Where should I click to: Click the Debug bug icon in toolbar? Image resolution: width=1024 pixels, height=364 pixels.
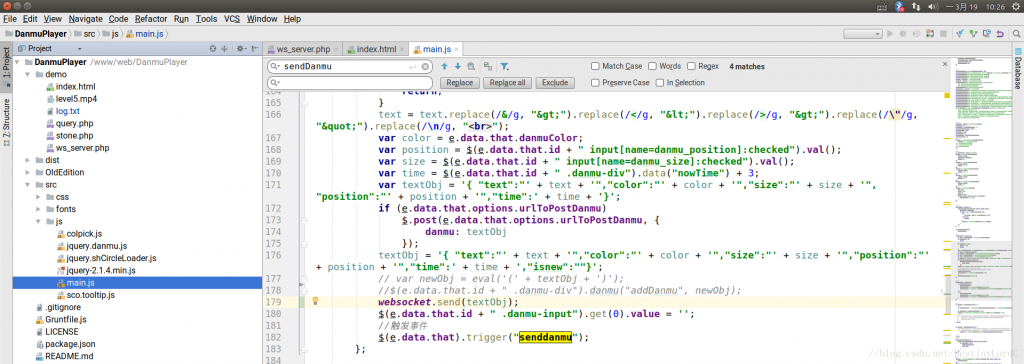pyautogui.click(x=903, y=33)
